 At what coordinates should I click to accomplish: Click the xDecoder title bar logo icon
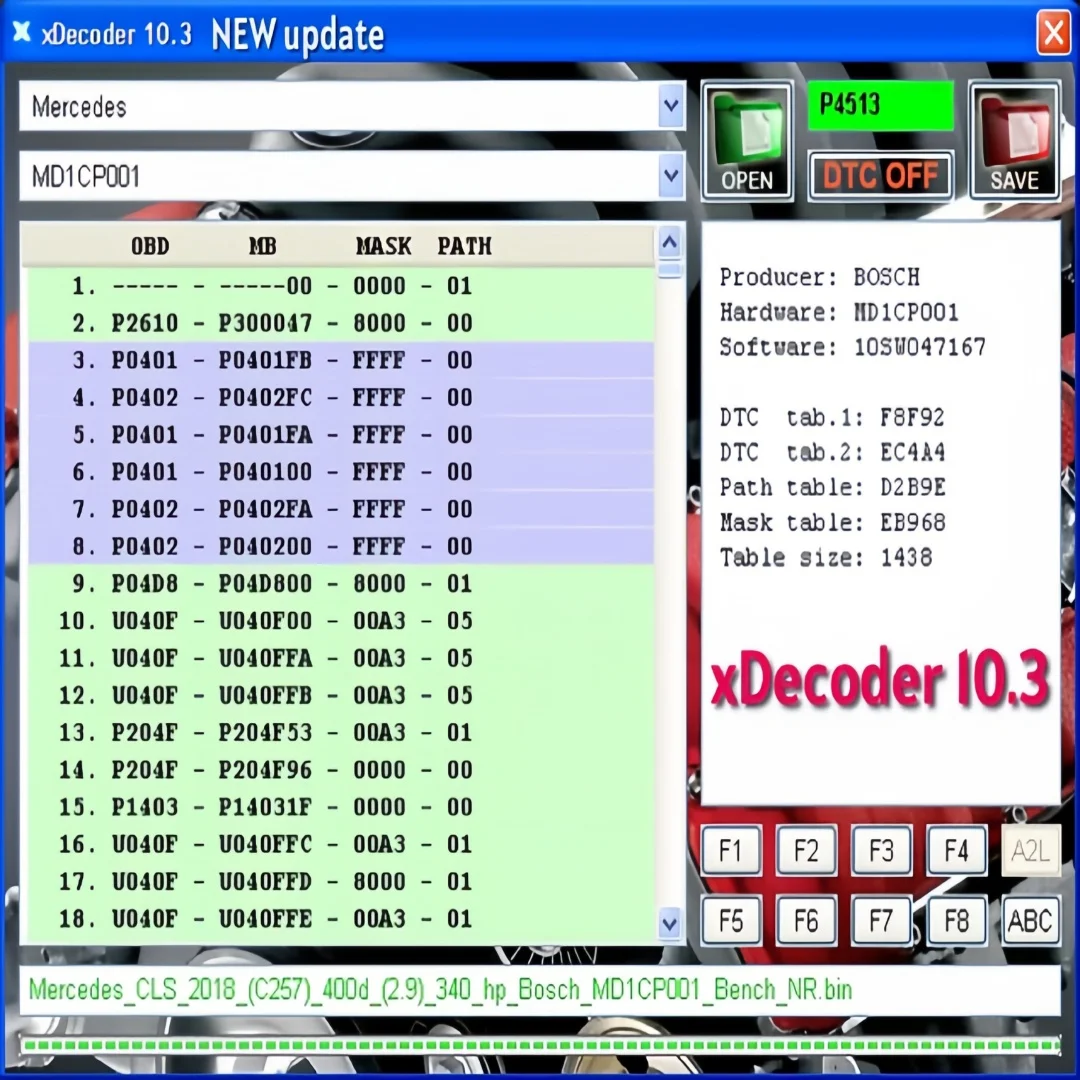click(x=21, y=31)
